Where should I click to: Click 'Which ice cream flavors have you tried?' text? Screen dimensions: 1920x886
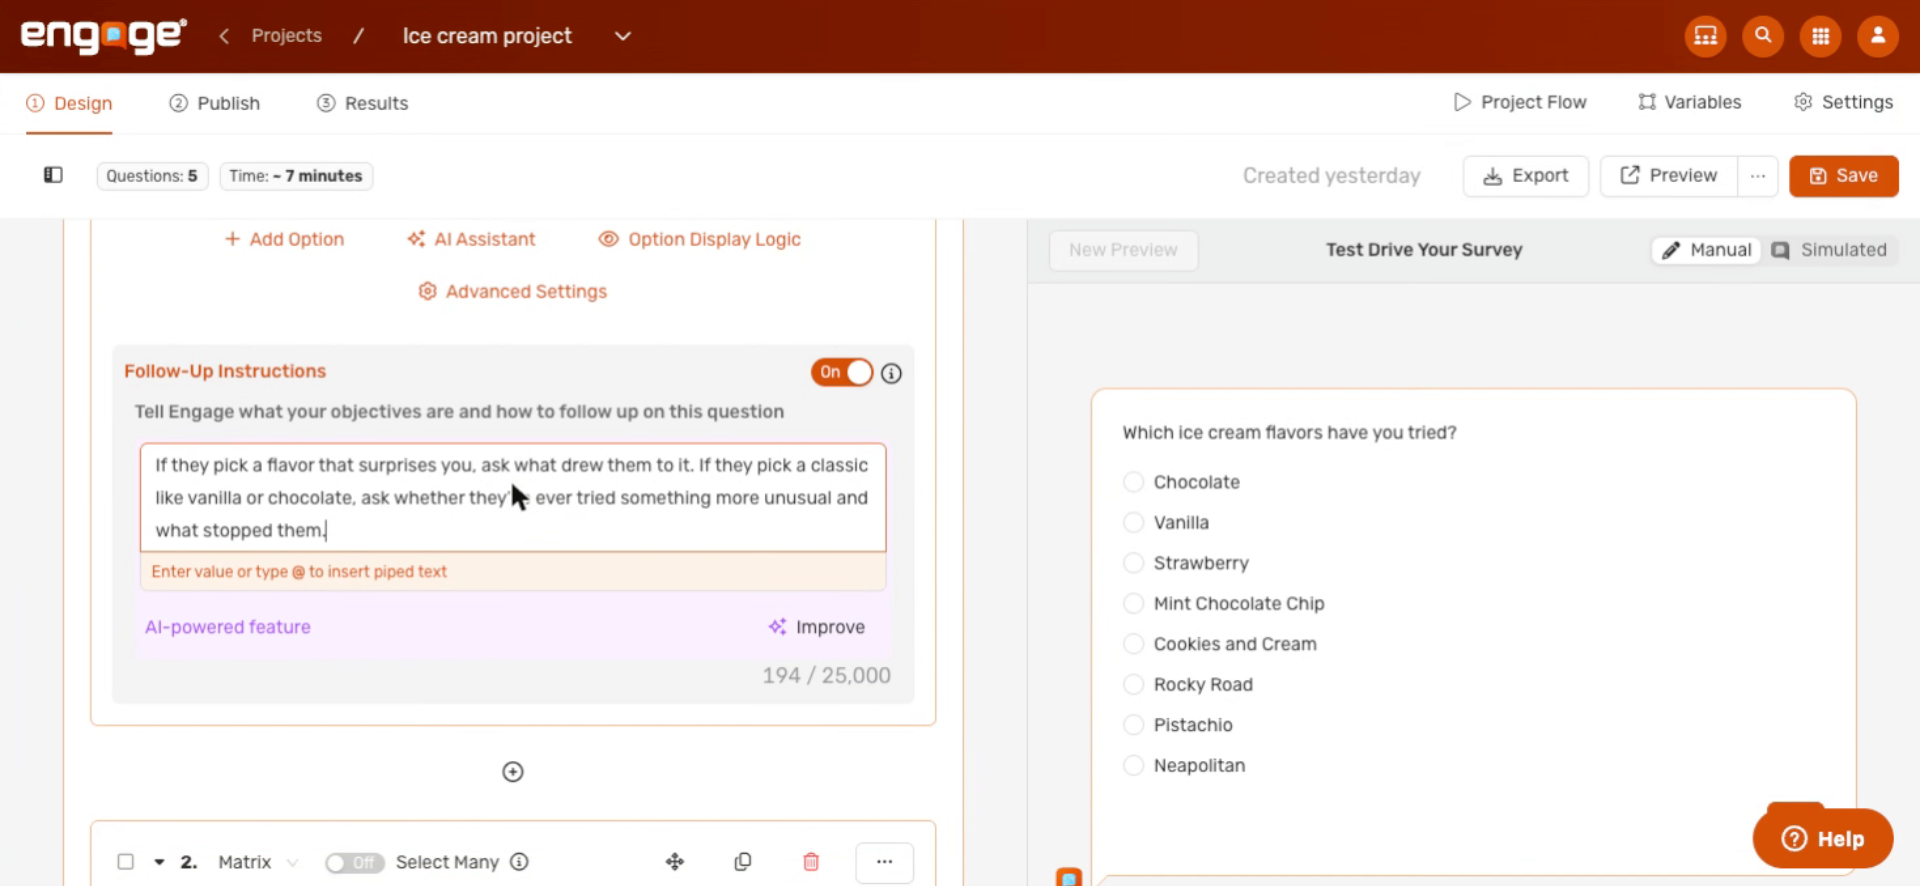click(1289, 432)
